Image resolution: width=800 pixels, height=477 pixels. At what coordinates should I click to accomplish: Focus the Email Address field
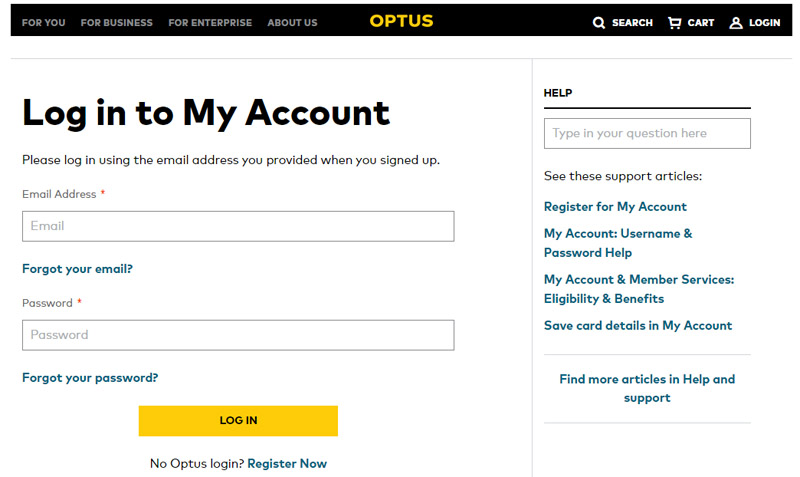[238, 226]
